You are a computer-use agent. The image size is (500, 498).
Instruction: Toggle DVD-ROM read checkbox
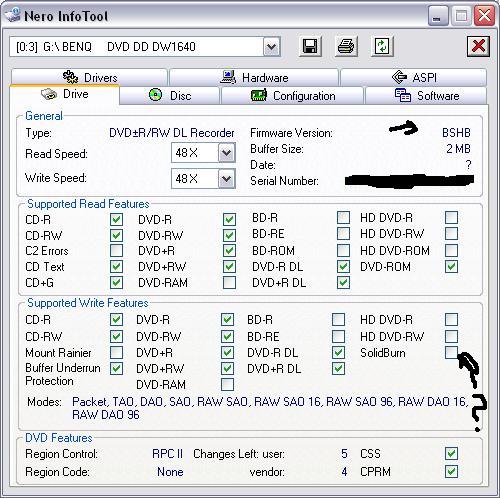click(451, 267)
